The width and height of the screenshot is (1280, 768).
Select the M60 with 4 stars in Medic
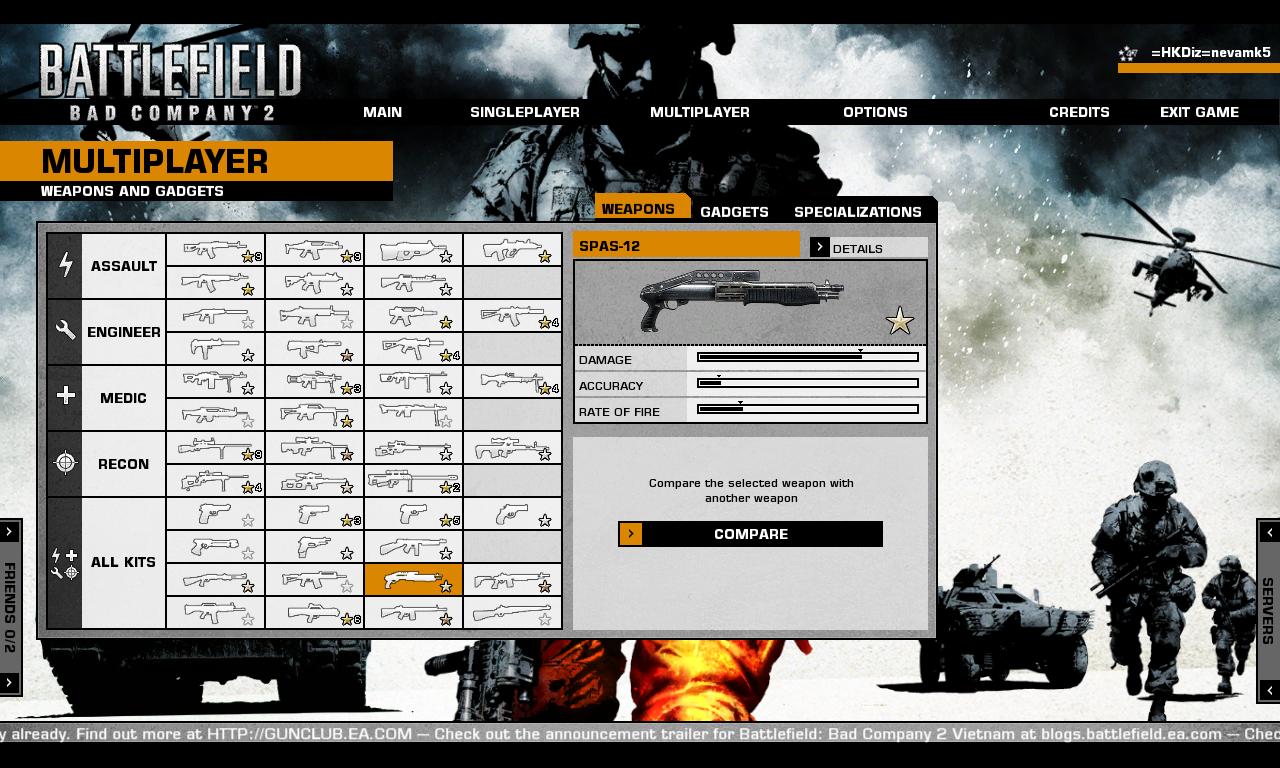coord(512,382)
